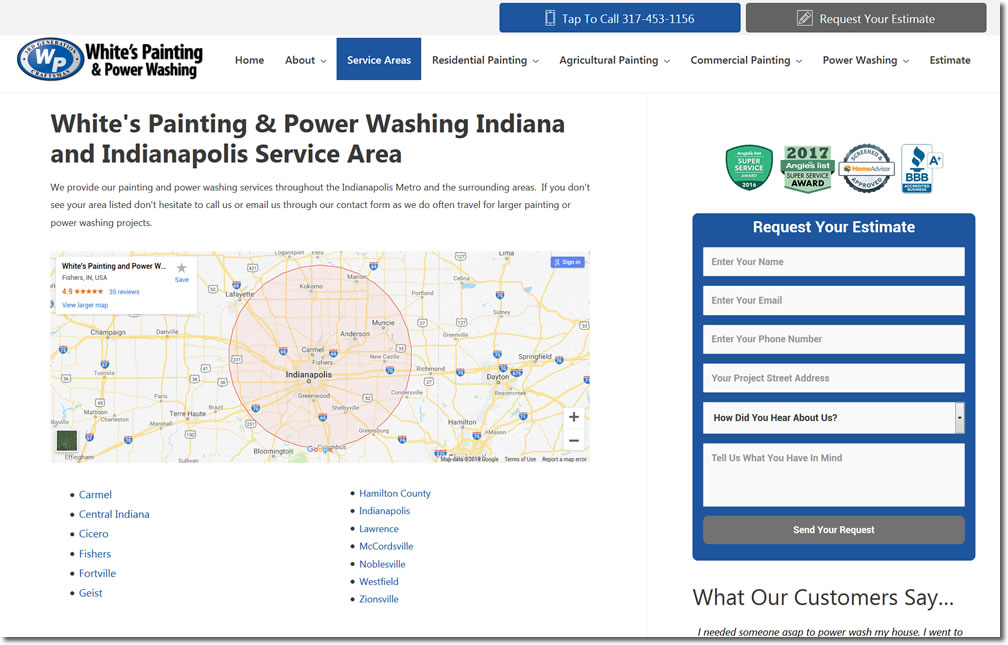Sign in to Google on the map

[568, 262]
